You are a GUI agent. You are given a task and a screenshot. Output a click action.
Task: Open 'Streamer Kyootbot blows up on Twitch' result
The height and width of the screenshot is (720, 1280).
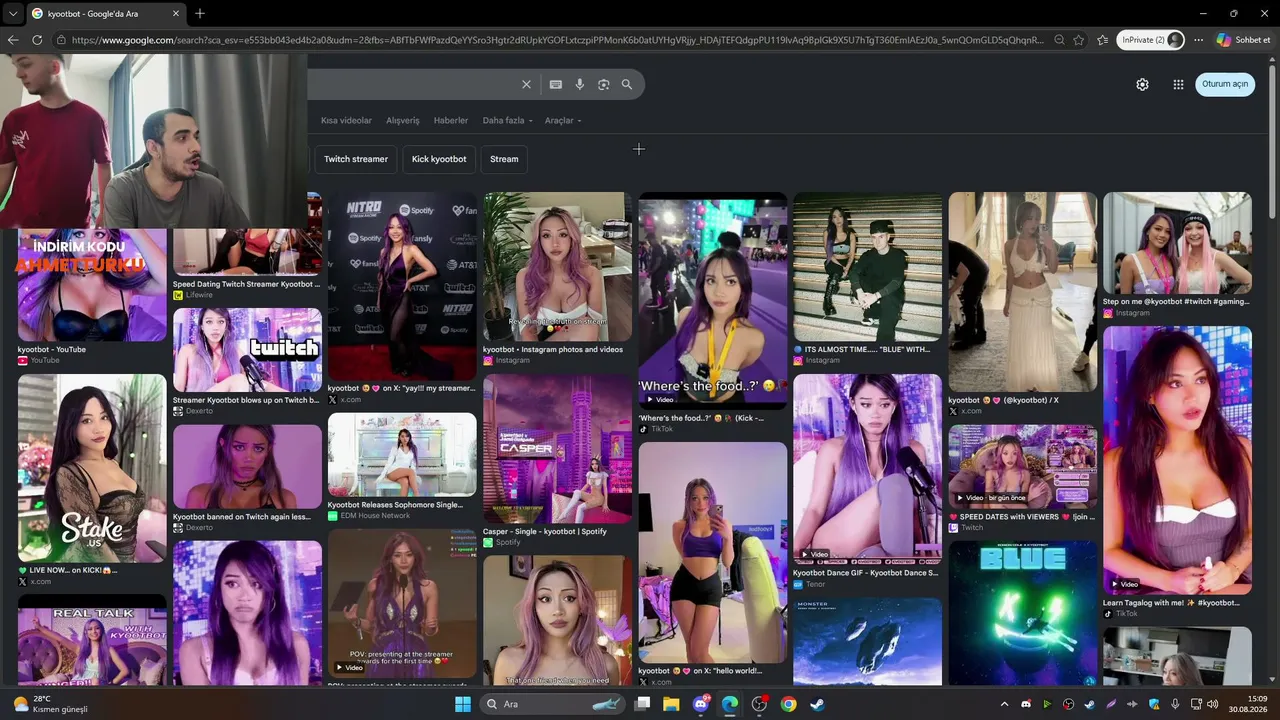pos(247,400)
